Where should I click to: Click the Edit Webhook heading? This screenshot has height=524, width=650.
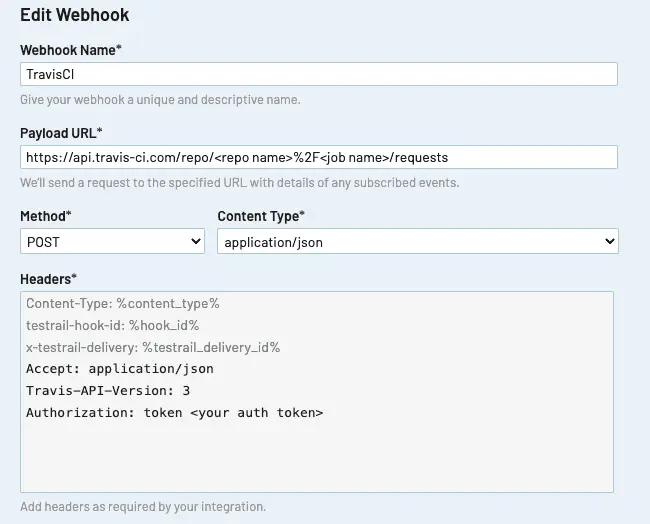point(75,15)
